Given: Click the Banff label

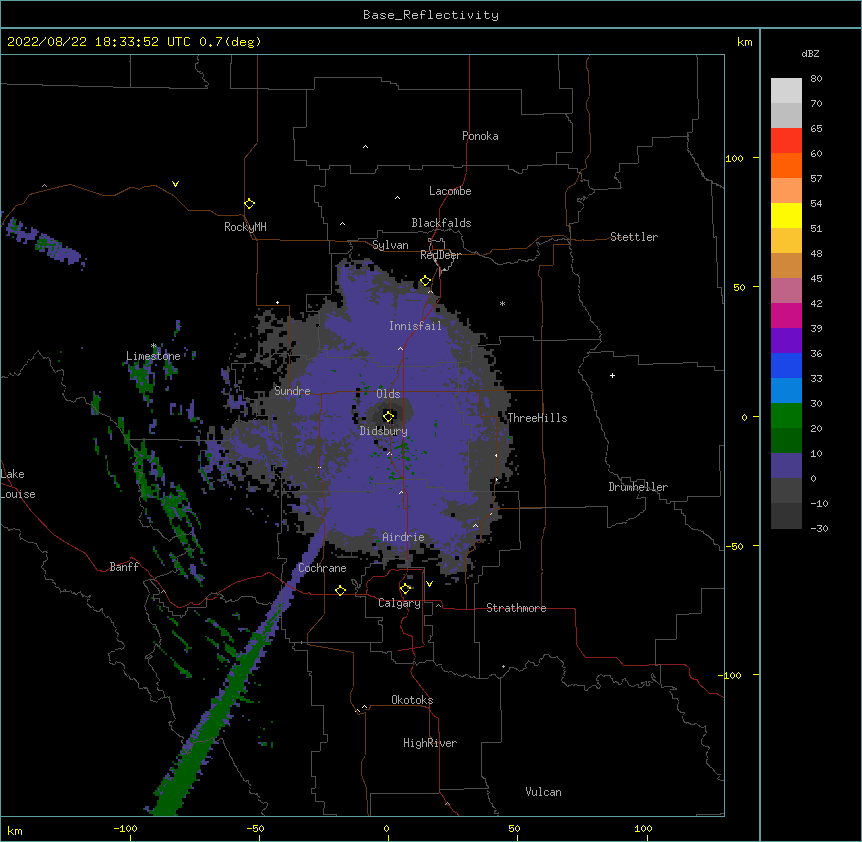Looking at the screenshot, I should click(x=124, y=567).
